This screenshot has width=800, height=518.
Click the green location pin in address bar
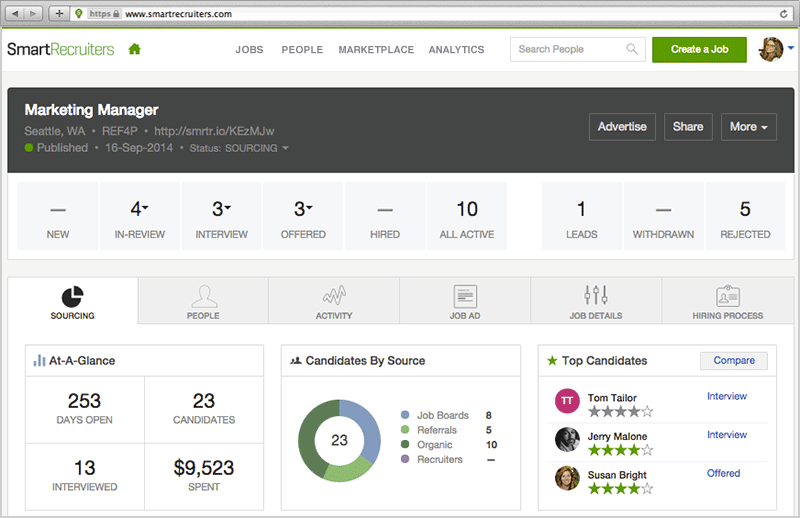[x=79, y=14]
